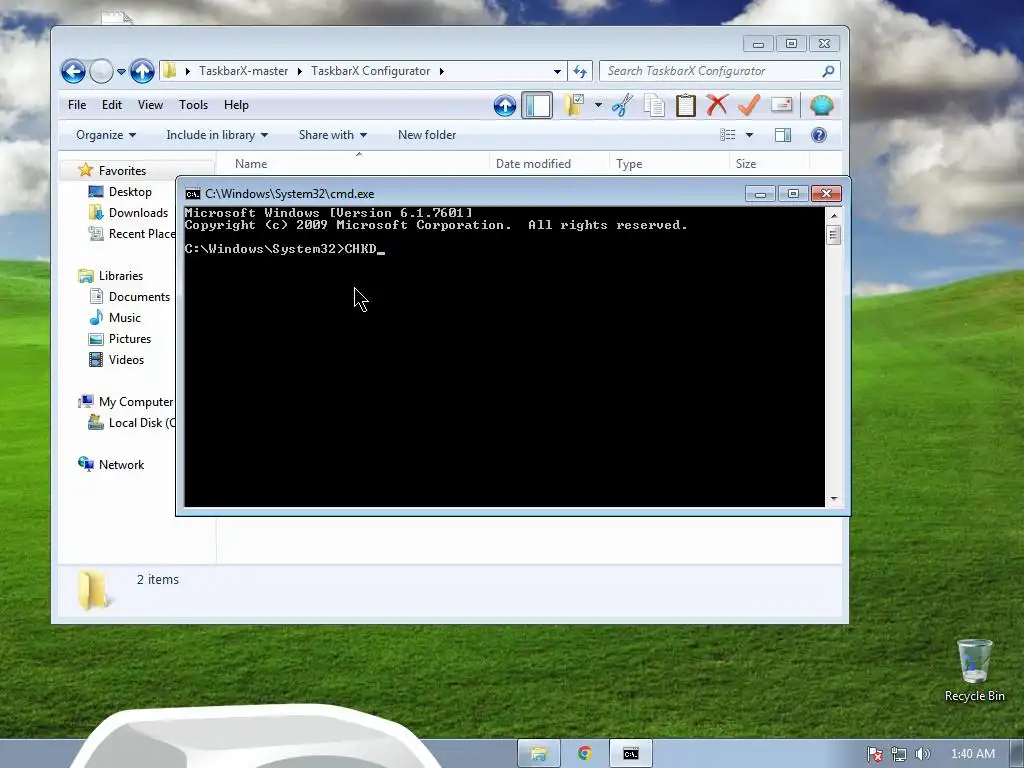The width and height of the screenshot is (1024, 768).
Task: Cut selection with the scissors icon
Action: click(x=622, y=105)
